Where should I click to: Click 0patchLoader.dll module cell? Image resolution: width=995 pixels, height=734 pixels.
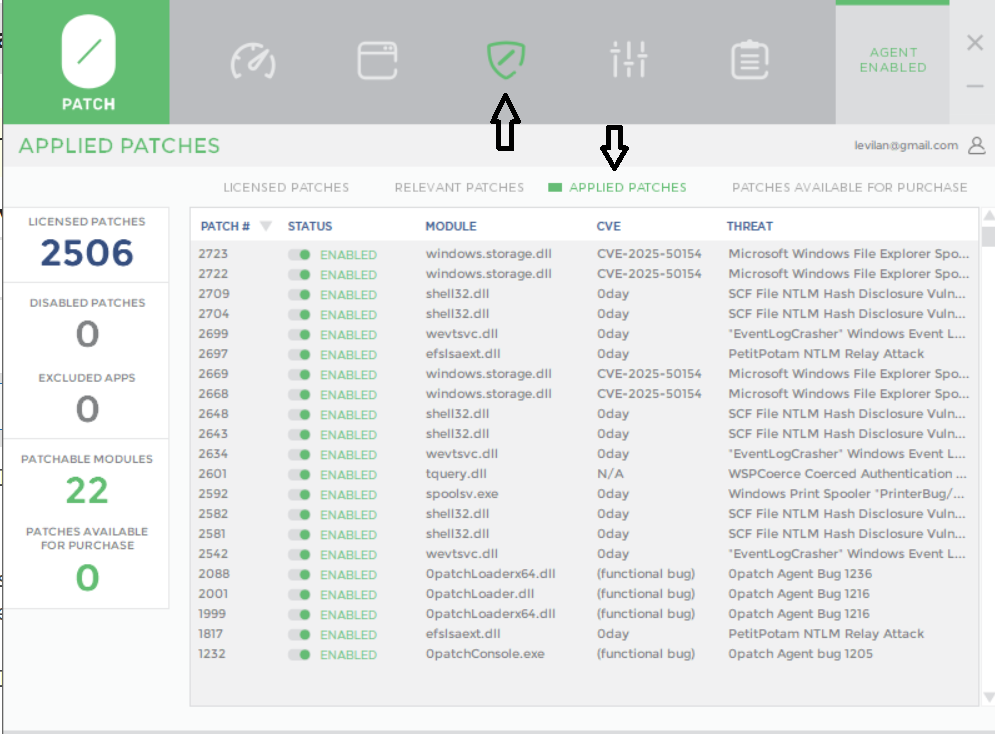tap(479, 594)
